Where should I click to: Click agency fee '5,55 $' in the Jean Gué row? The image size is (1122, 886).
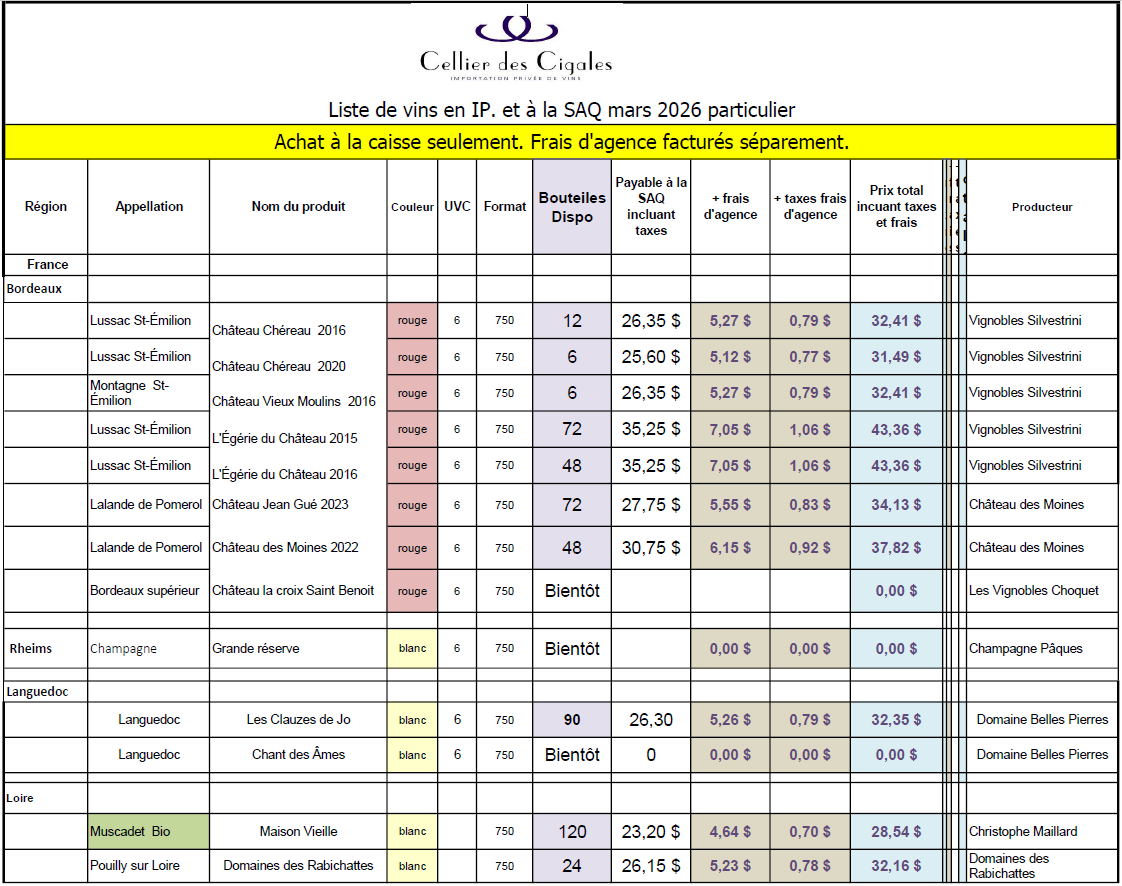tap(731, 505)
